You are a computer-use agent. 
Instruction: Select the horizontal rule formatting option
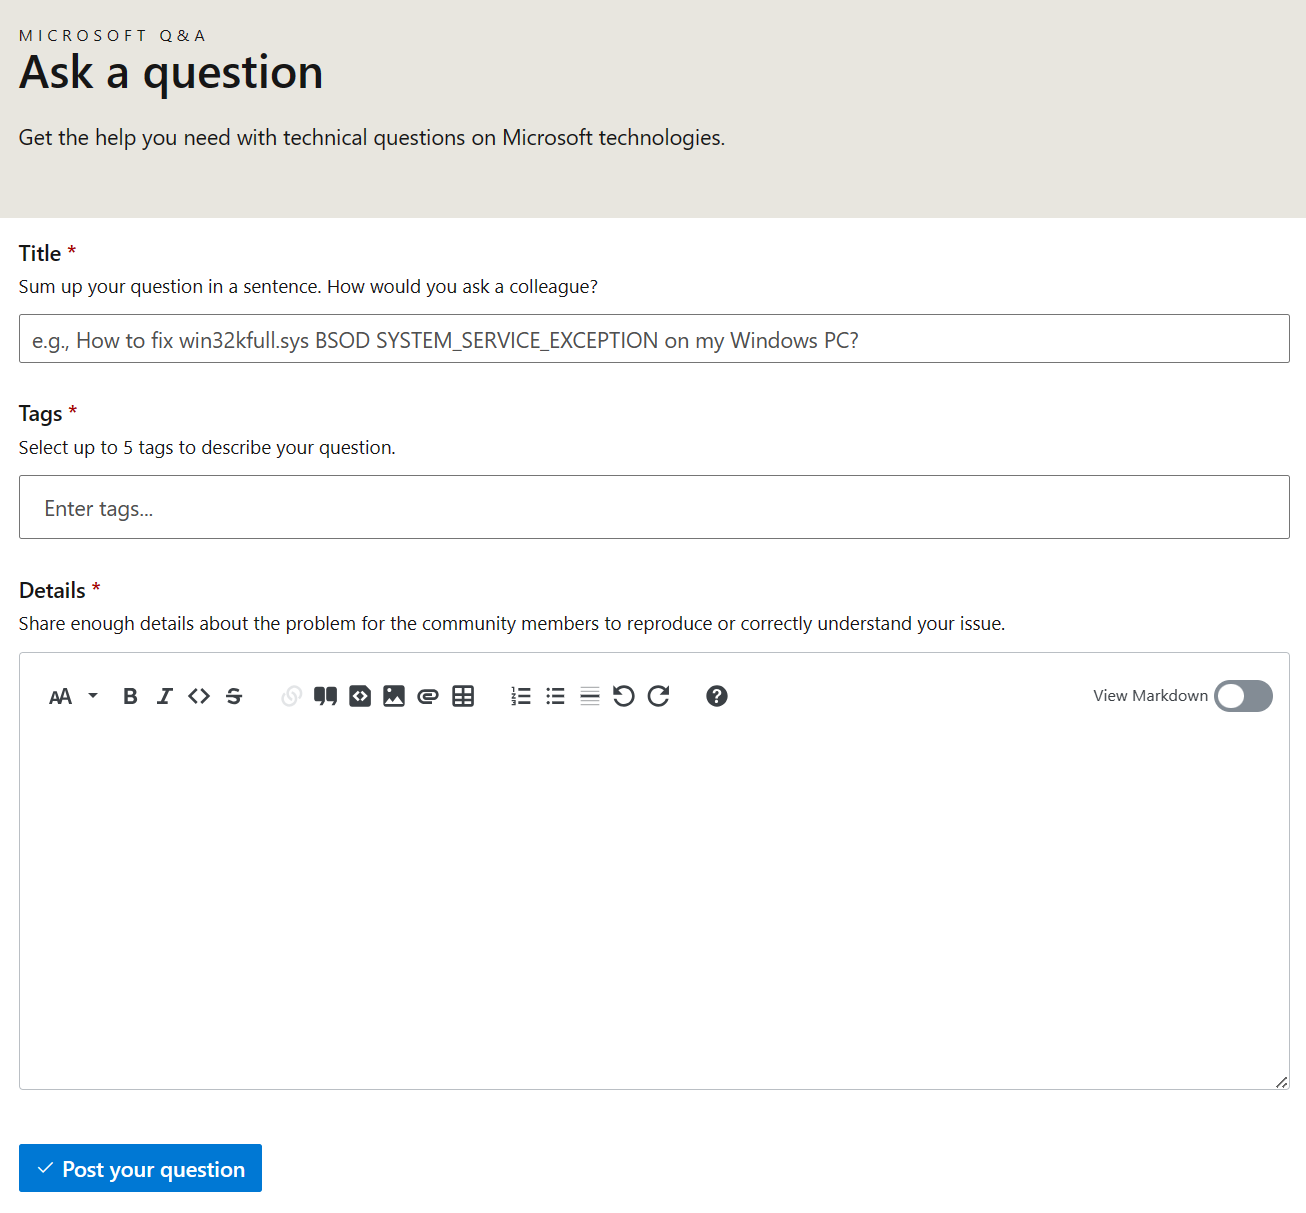(x=590, y=696)
